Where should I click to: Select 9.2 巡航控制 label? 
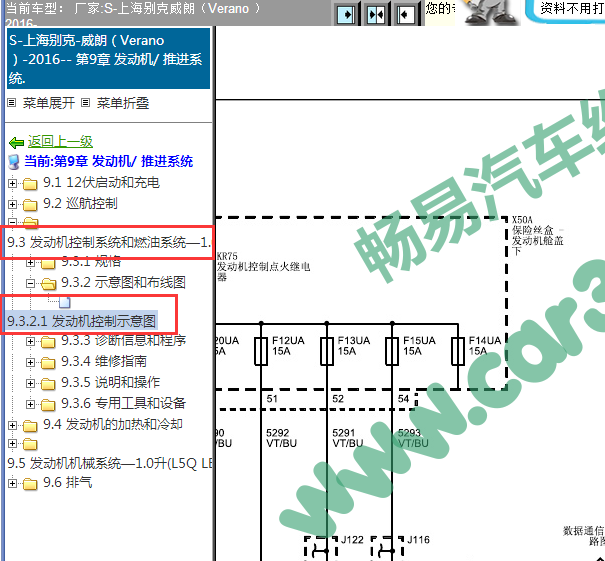80,203
